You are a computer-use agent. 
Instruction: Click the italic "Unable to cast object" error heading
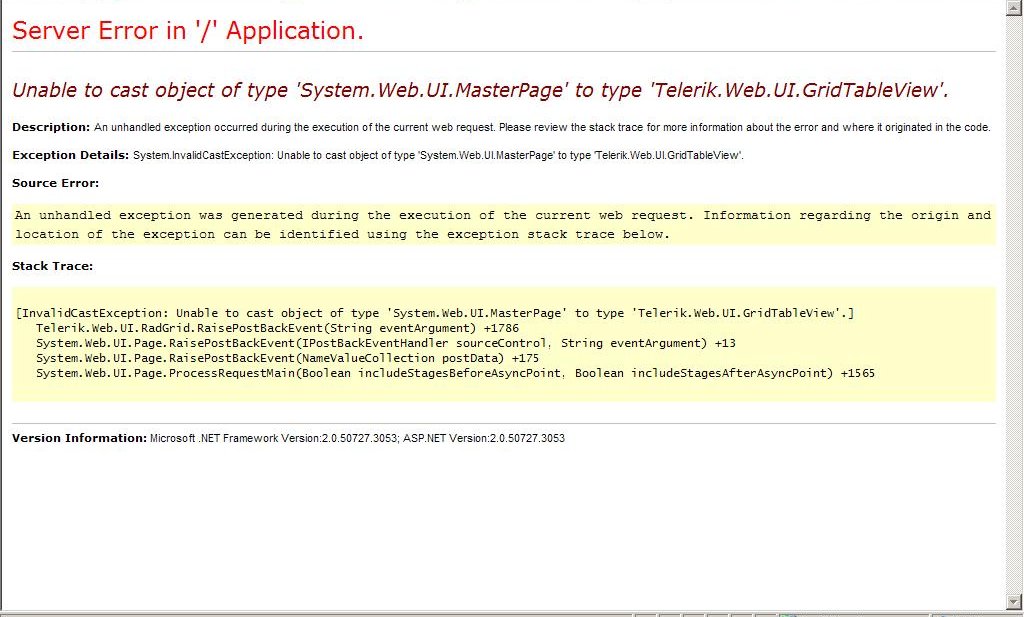pyautogui.click(x=480, y=90)
